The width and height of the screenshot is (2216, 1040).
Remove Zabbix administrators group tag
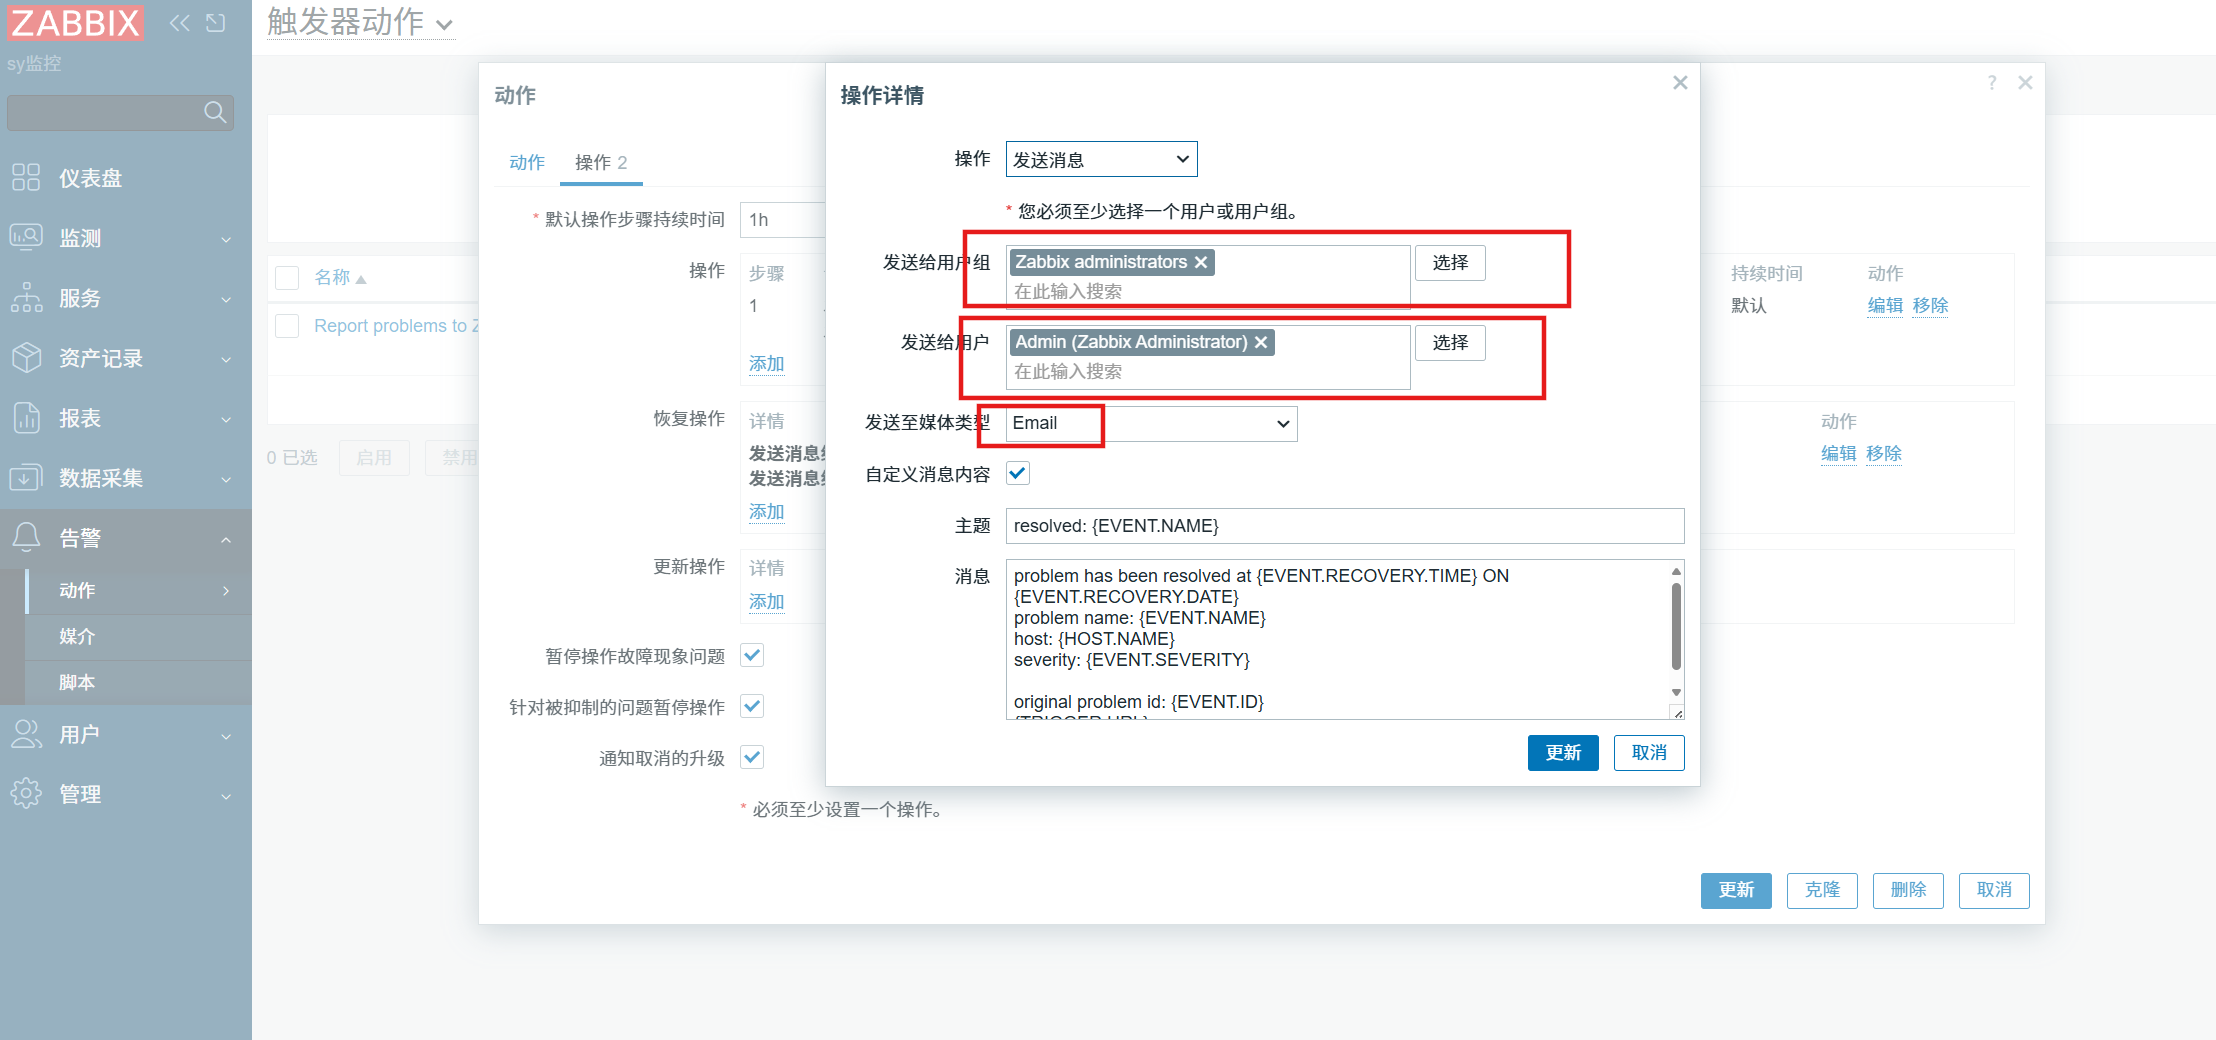[1201, 262]
